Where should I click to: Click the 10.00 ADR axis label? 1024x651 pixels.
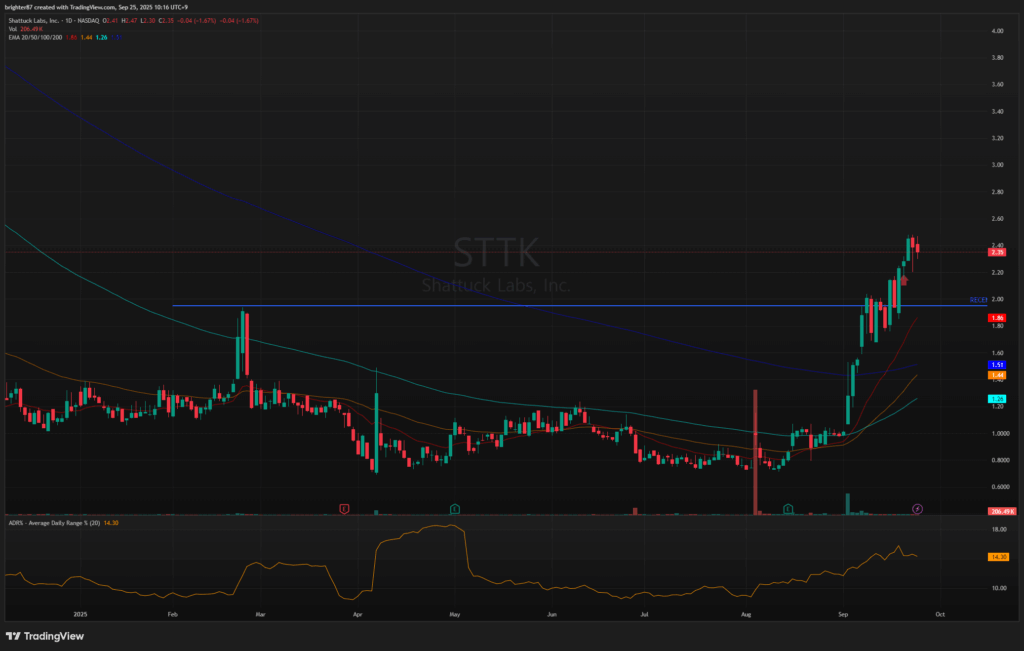point(999,588)
